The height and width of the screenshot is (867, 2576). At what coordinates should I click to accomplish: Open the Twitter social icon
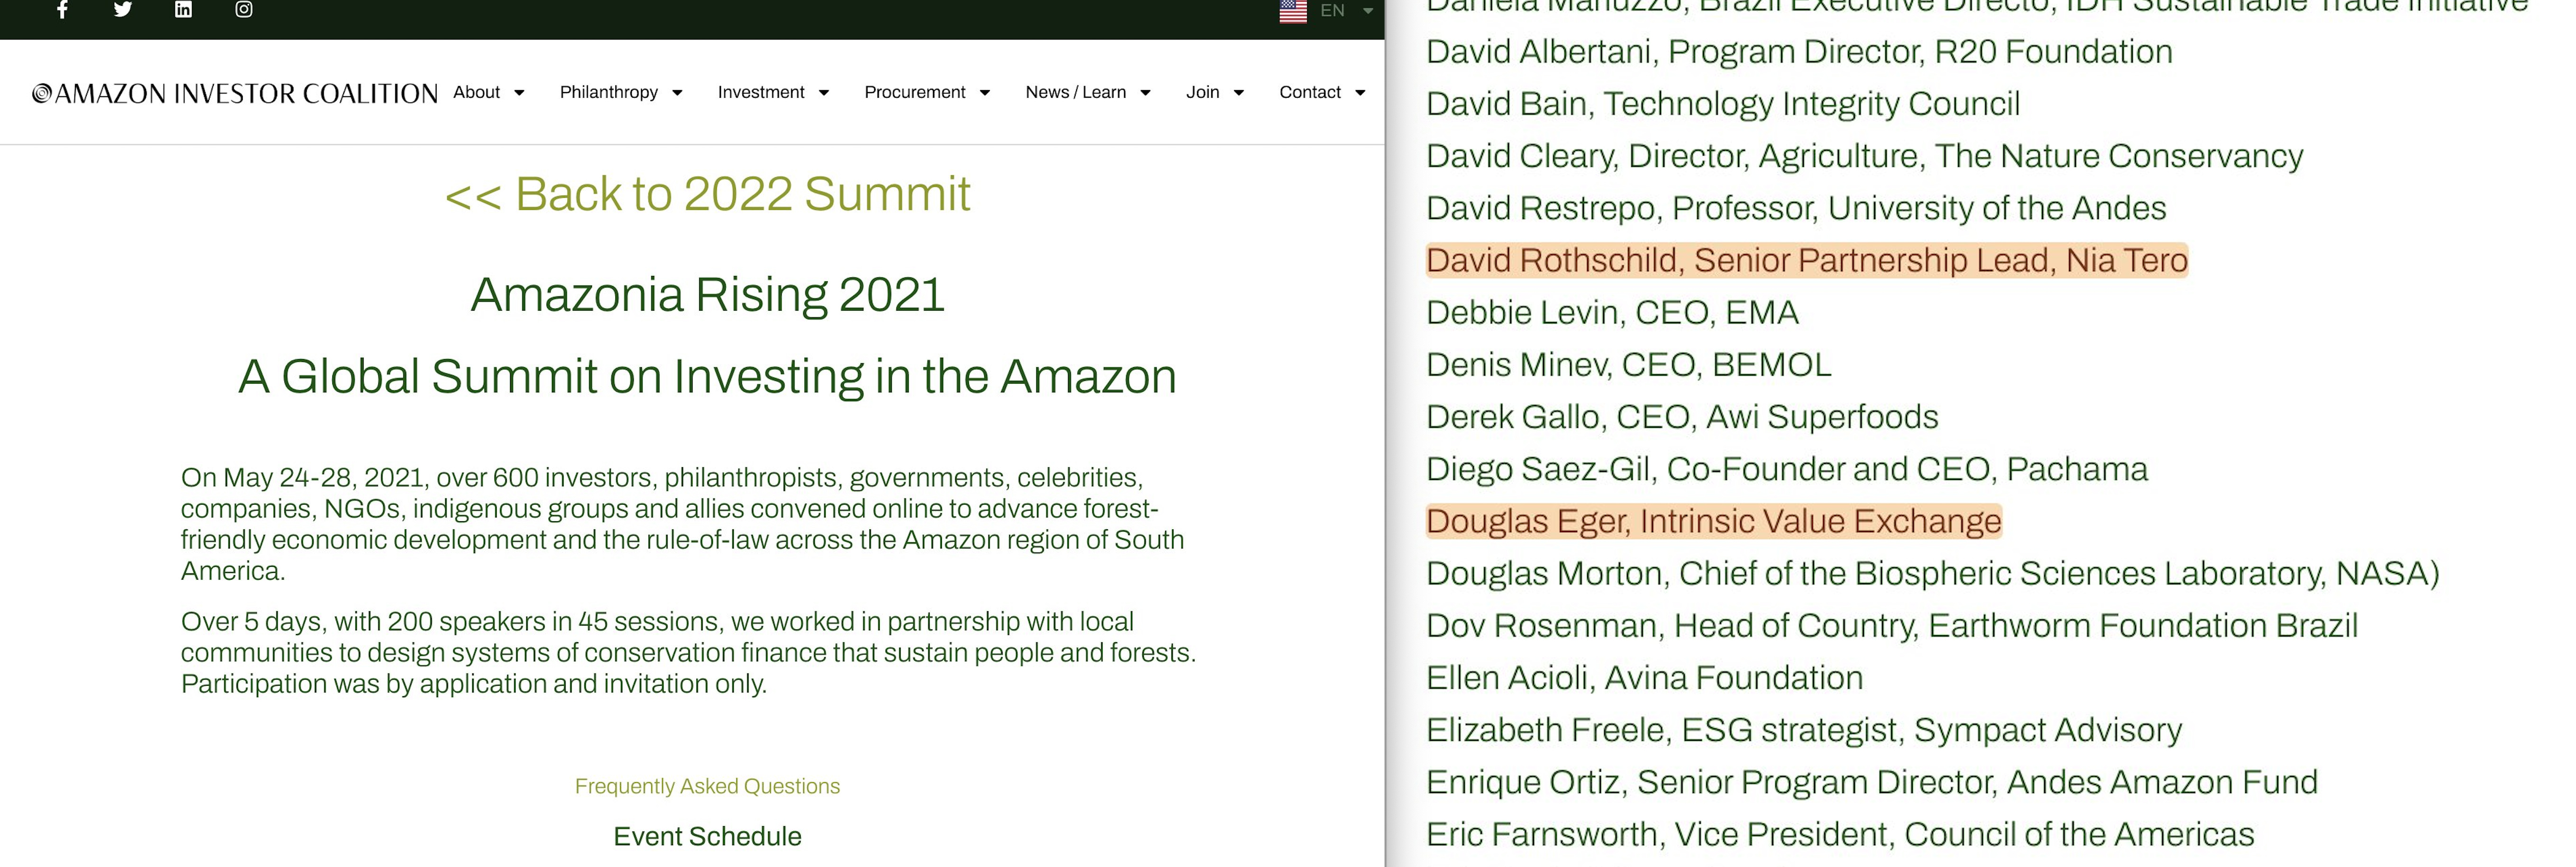[123, 10]
